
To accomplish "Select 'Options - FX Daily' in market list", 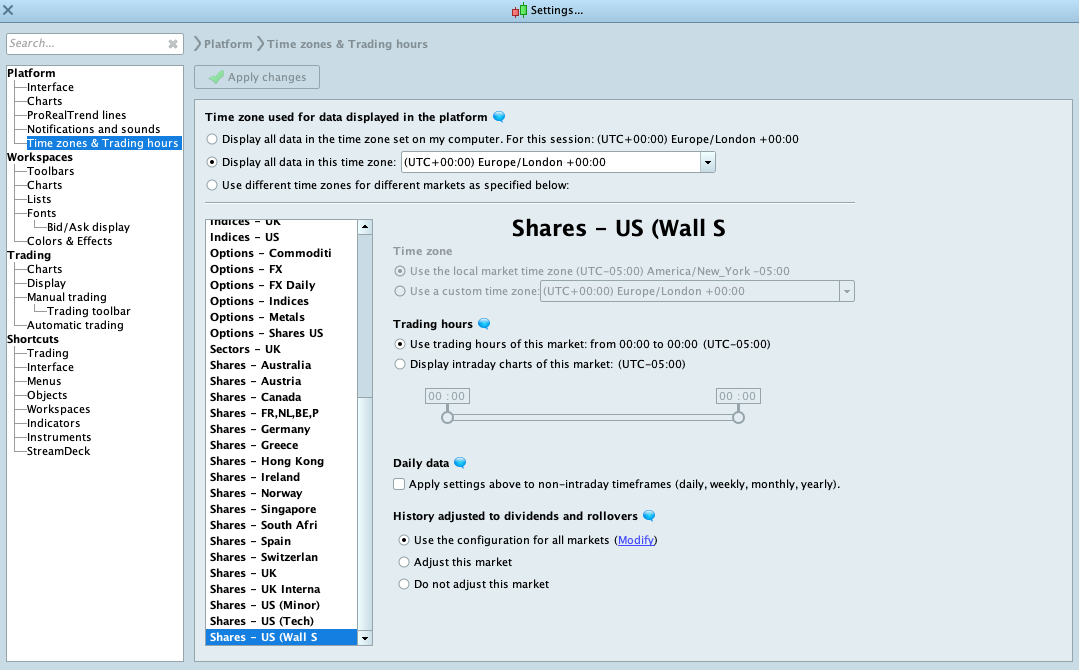I will [x=281, y=285].
